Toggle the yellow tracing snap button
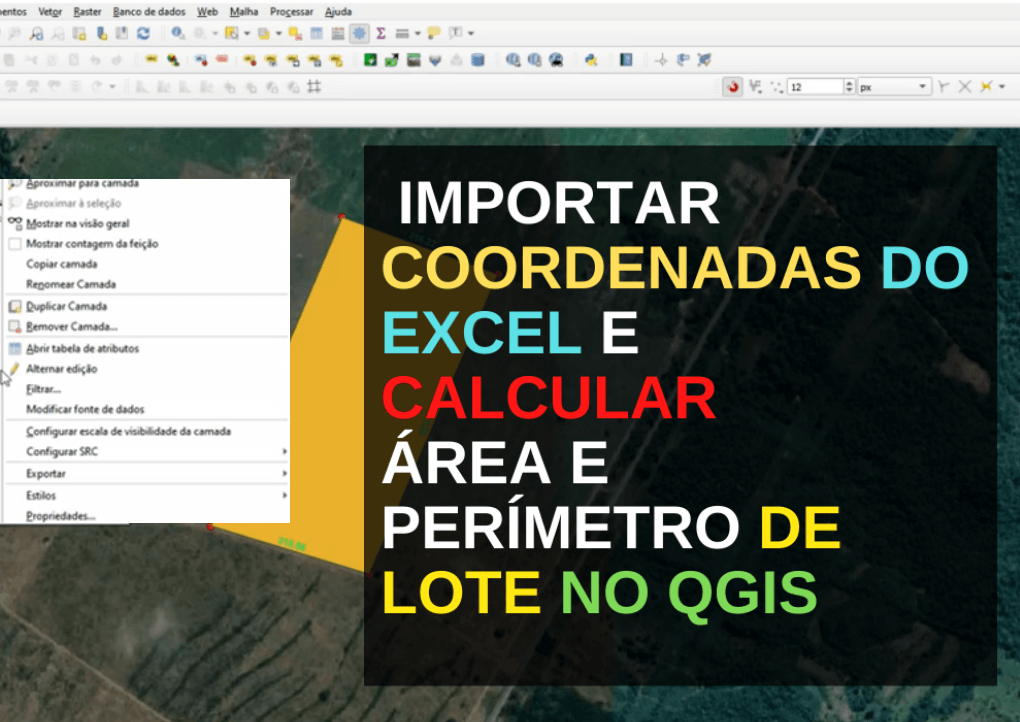 [x=986, y=87]
